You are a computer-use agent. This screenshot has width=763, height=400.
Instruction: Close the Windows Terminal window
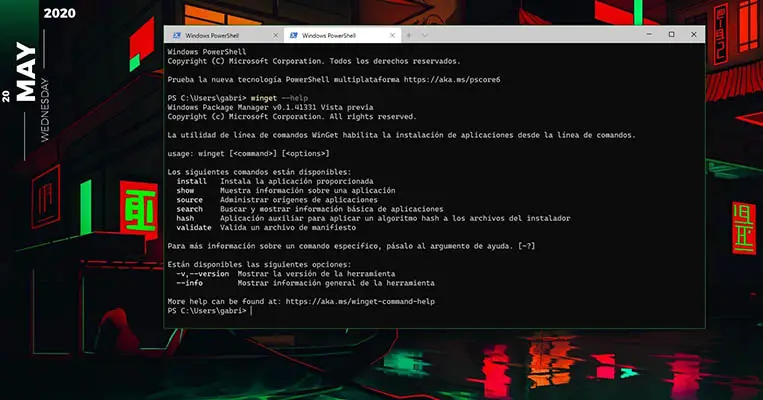pos(693,35)
